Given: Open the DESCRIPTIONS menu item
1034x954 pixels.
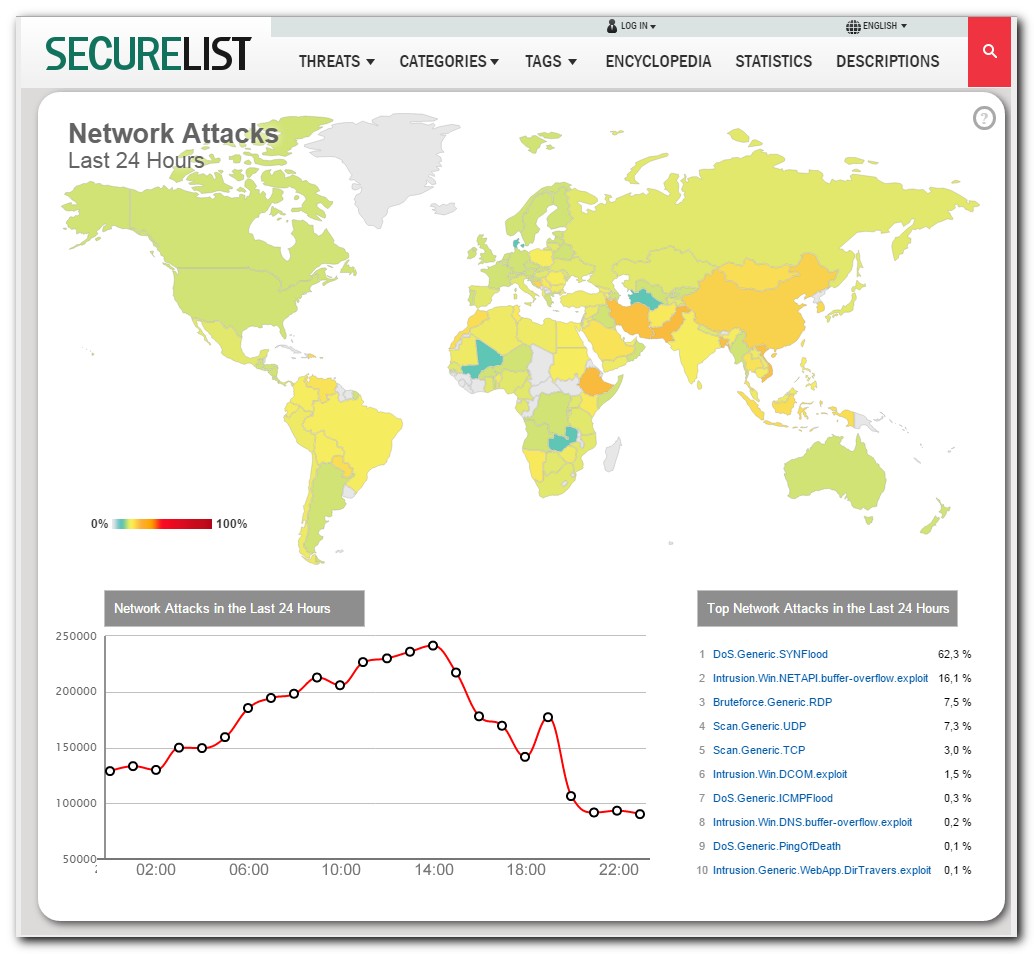Looking at the screenshot, I should pos(887,61).
